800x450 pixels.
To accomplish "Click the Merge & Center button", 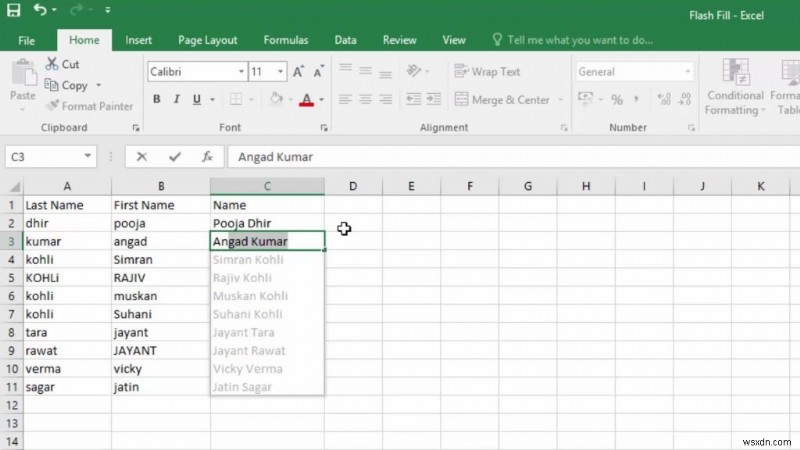I will 502,99.
